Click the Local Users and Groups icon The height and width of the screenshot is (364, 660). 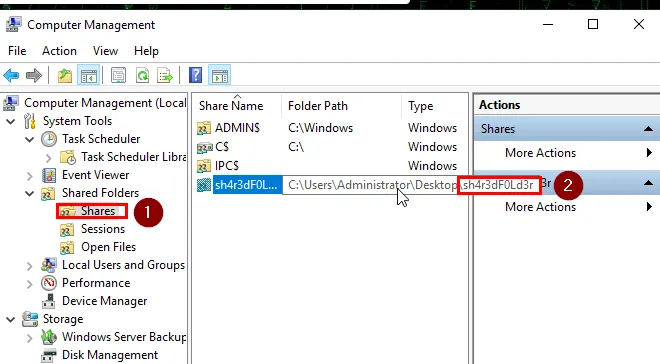[x=49, y=265]
